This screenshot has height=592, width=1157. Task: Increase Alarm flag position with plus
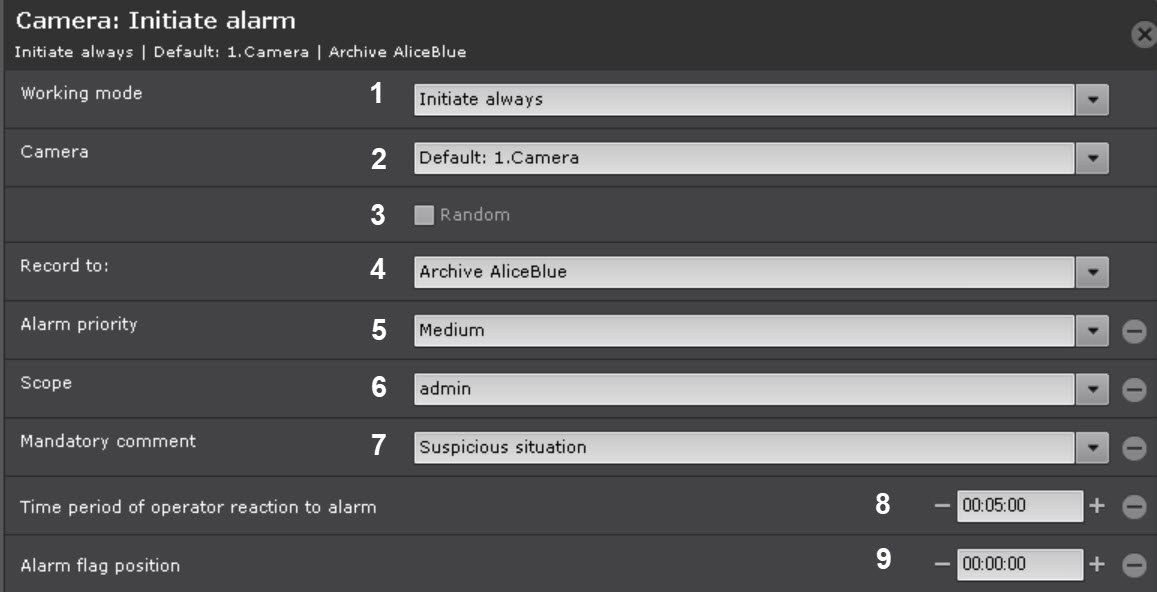1097,565
